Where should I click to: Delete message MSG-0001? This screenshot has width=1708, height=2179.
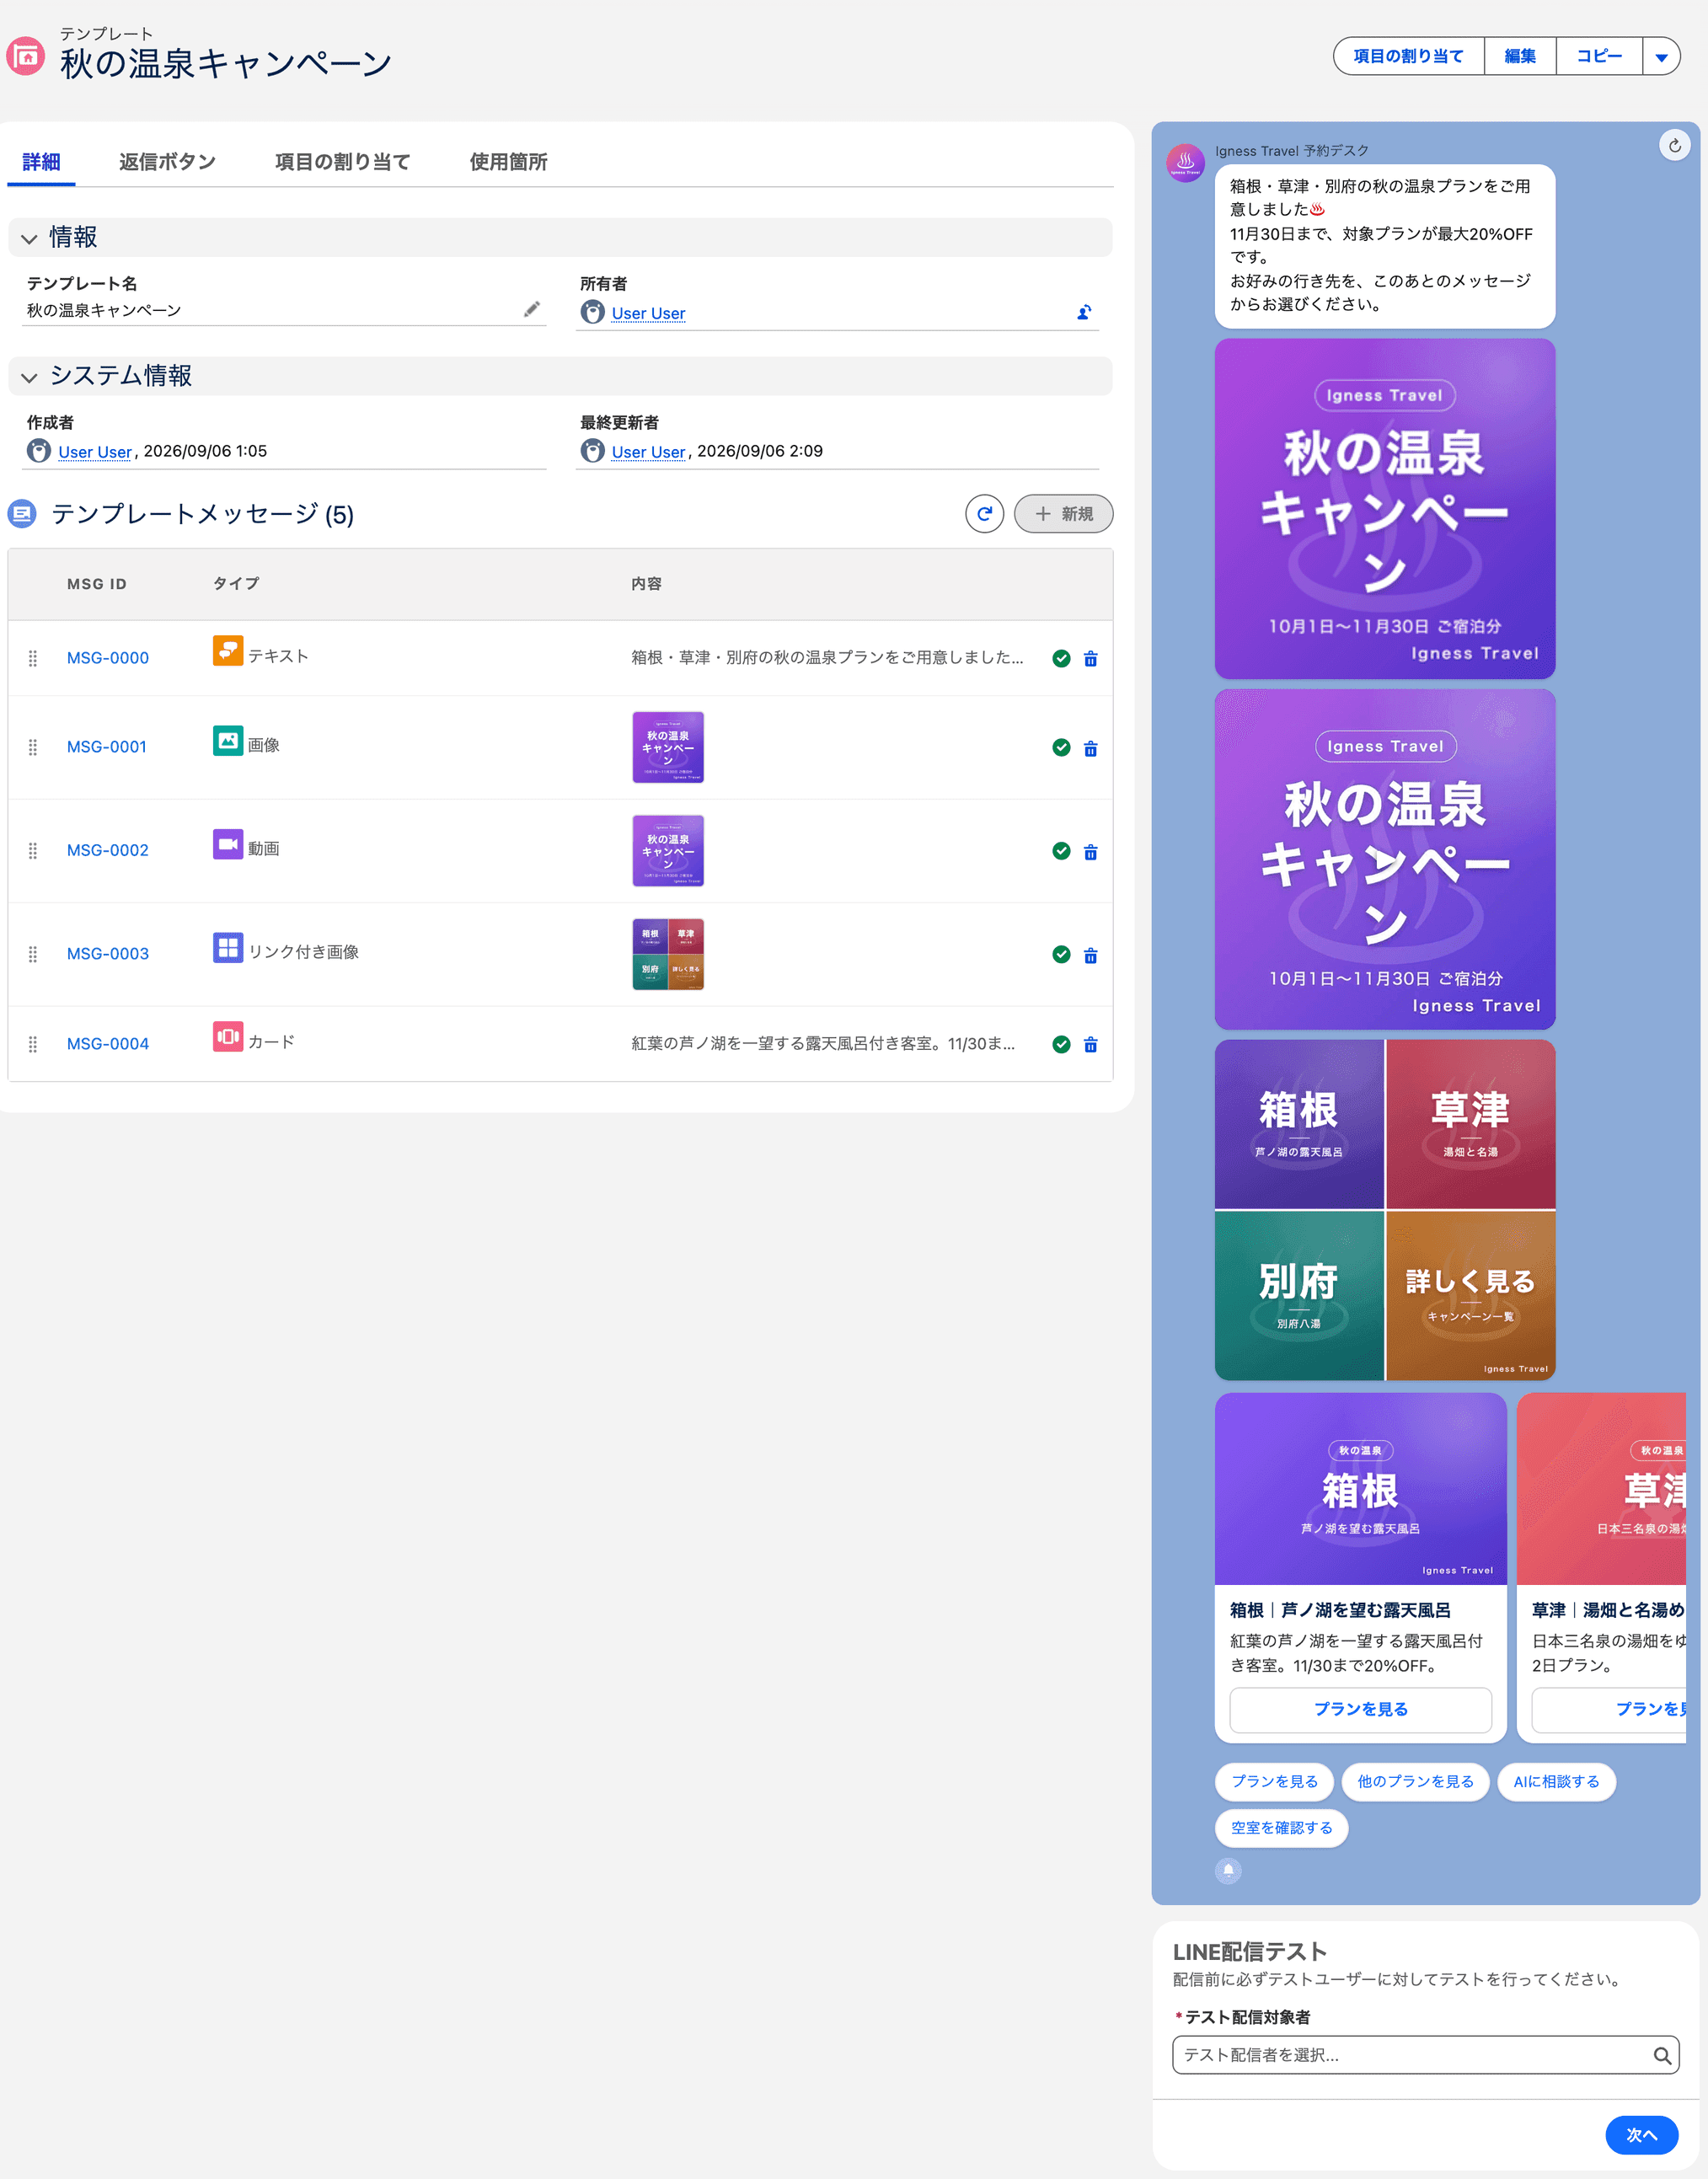1091,749
